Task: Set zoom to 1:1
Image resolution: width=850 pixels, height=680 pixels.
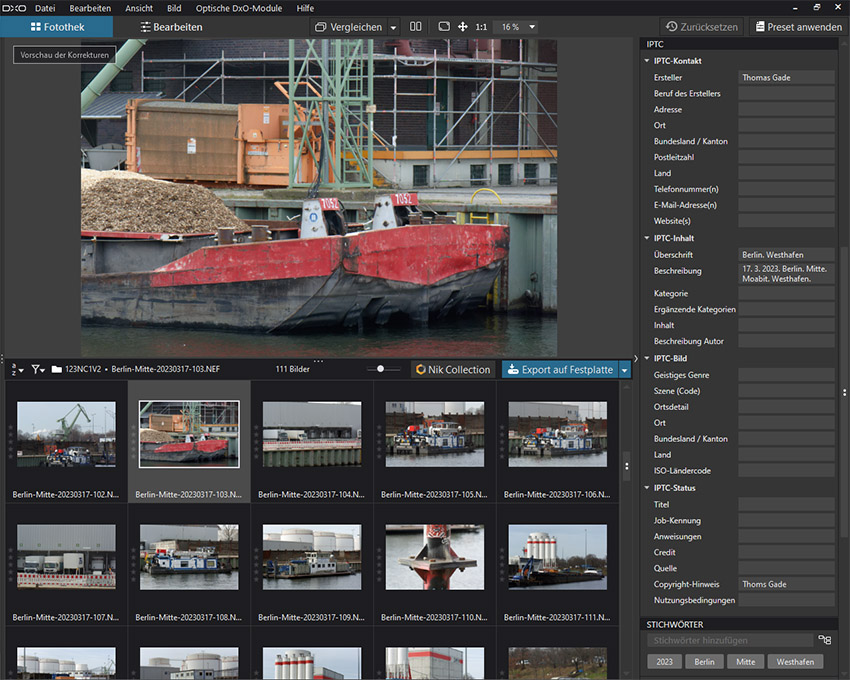Action: 481,27
